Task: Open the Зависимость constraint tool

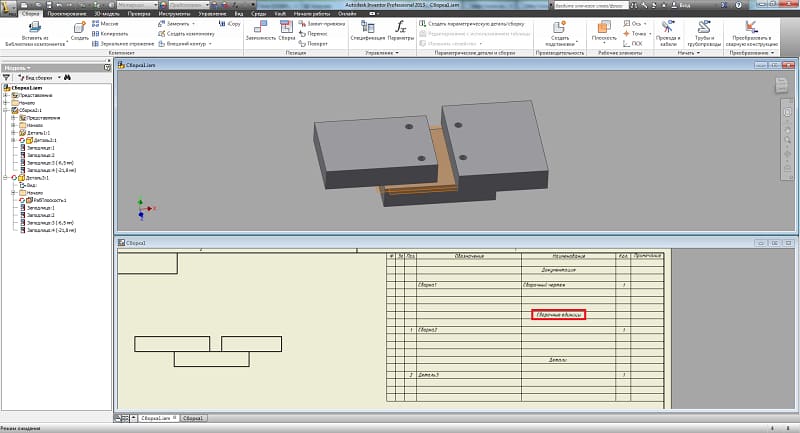Action: [x=261, y=31]
